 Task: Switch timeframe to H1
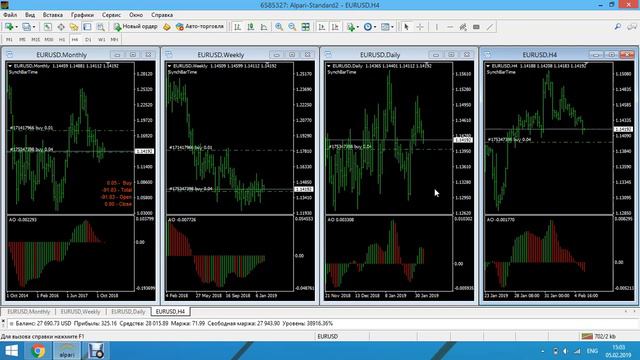(62, 40)
